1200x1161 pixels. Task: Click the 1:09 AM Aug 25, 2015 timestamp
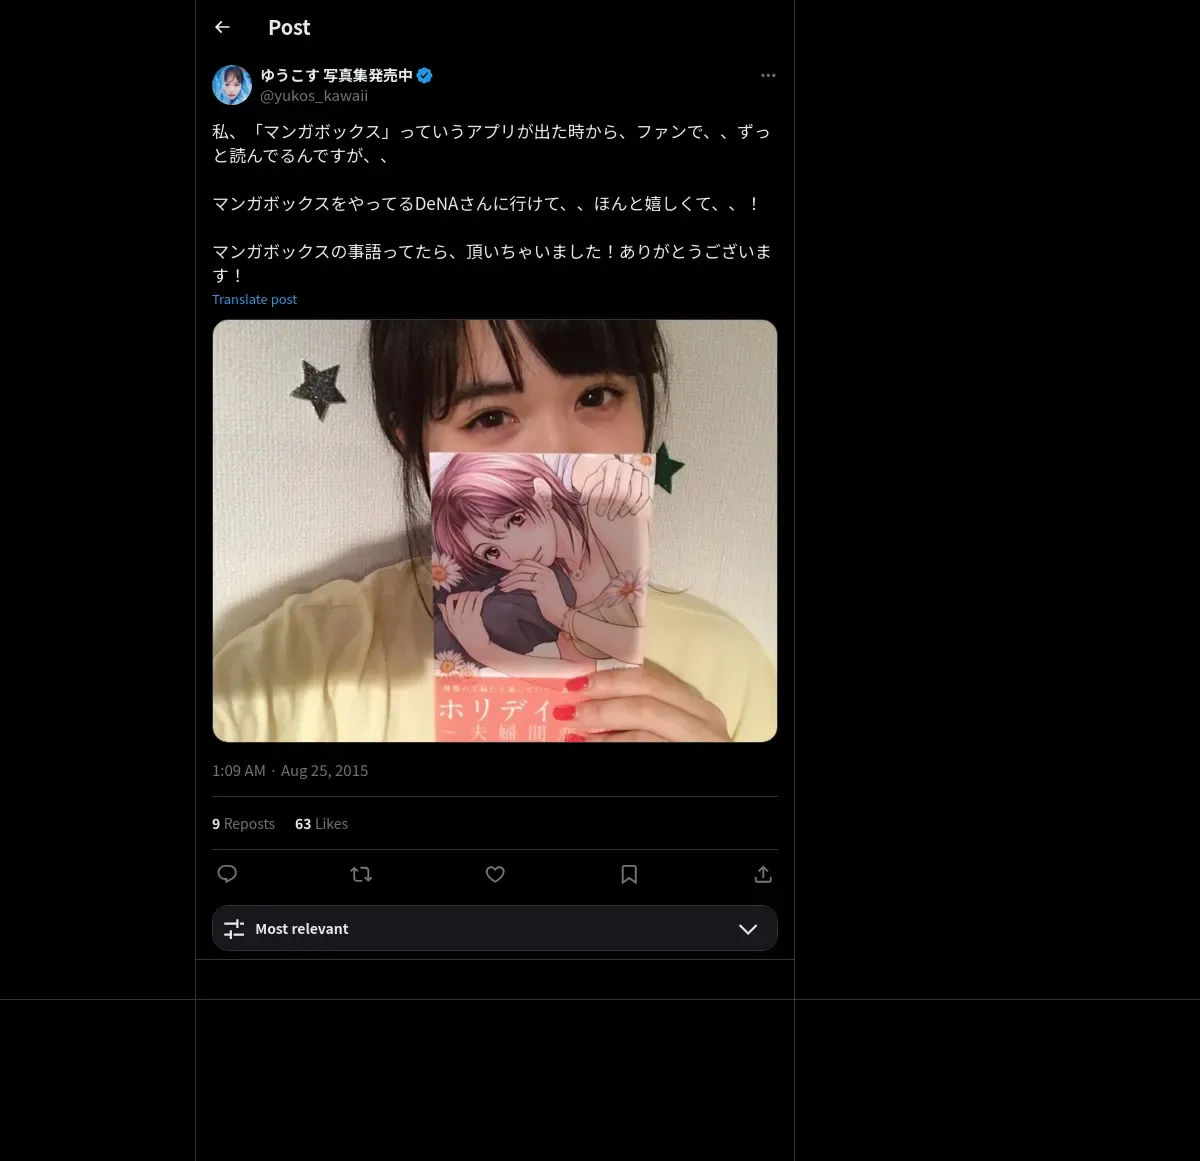tap(290, 771)
